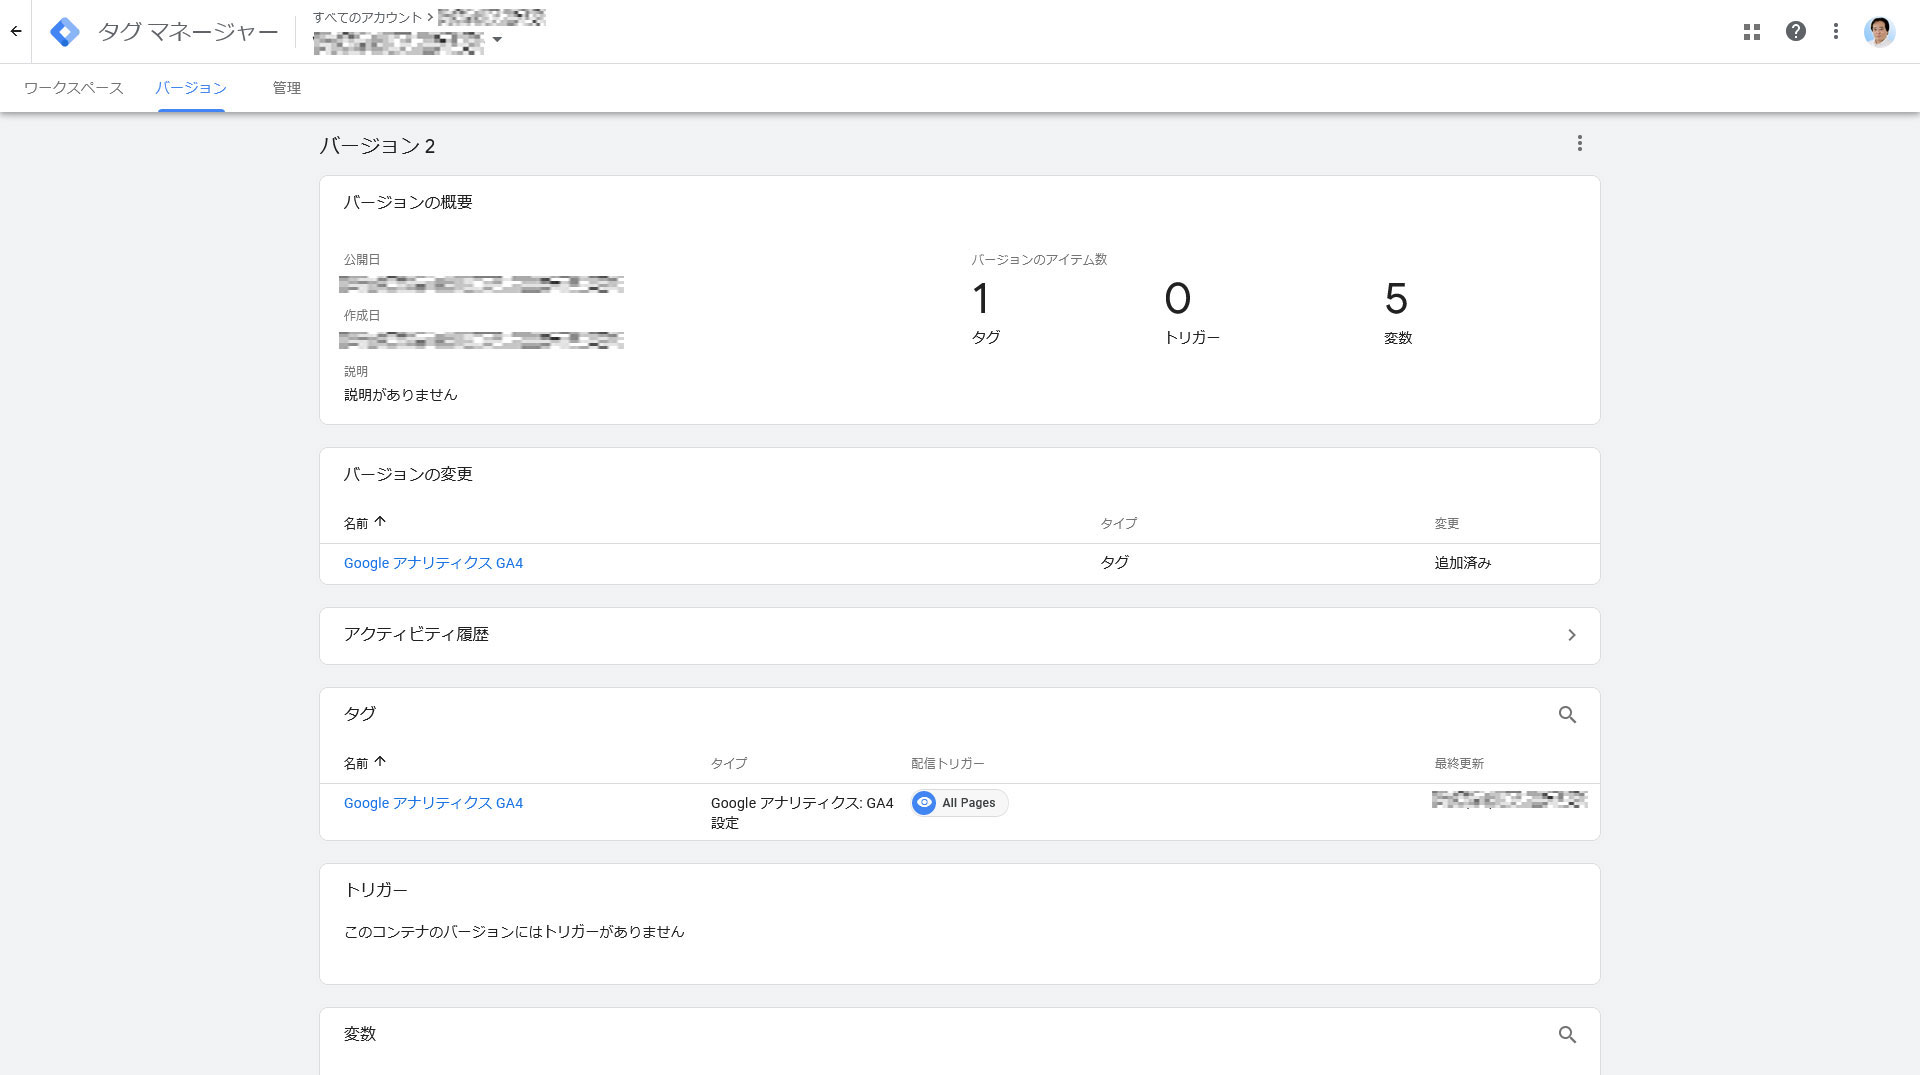
Task: Click the Tag Manager diamond logo
Action: (65, 32)
